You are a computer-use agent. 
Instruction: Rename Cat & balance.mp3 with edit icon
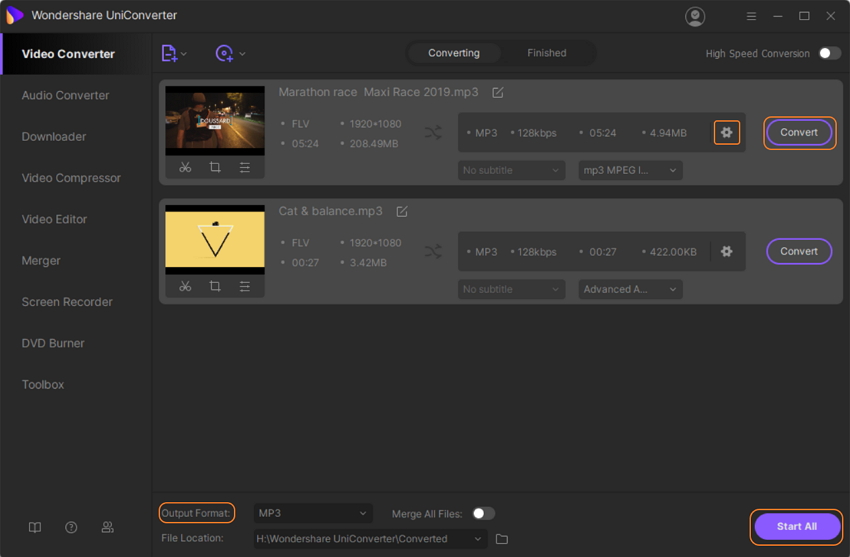pos(402,212)
